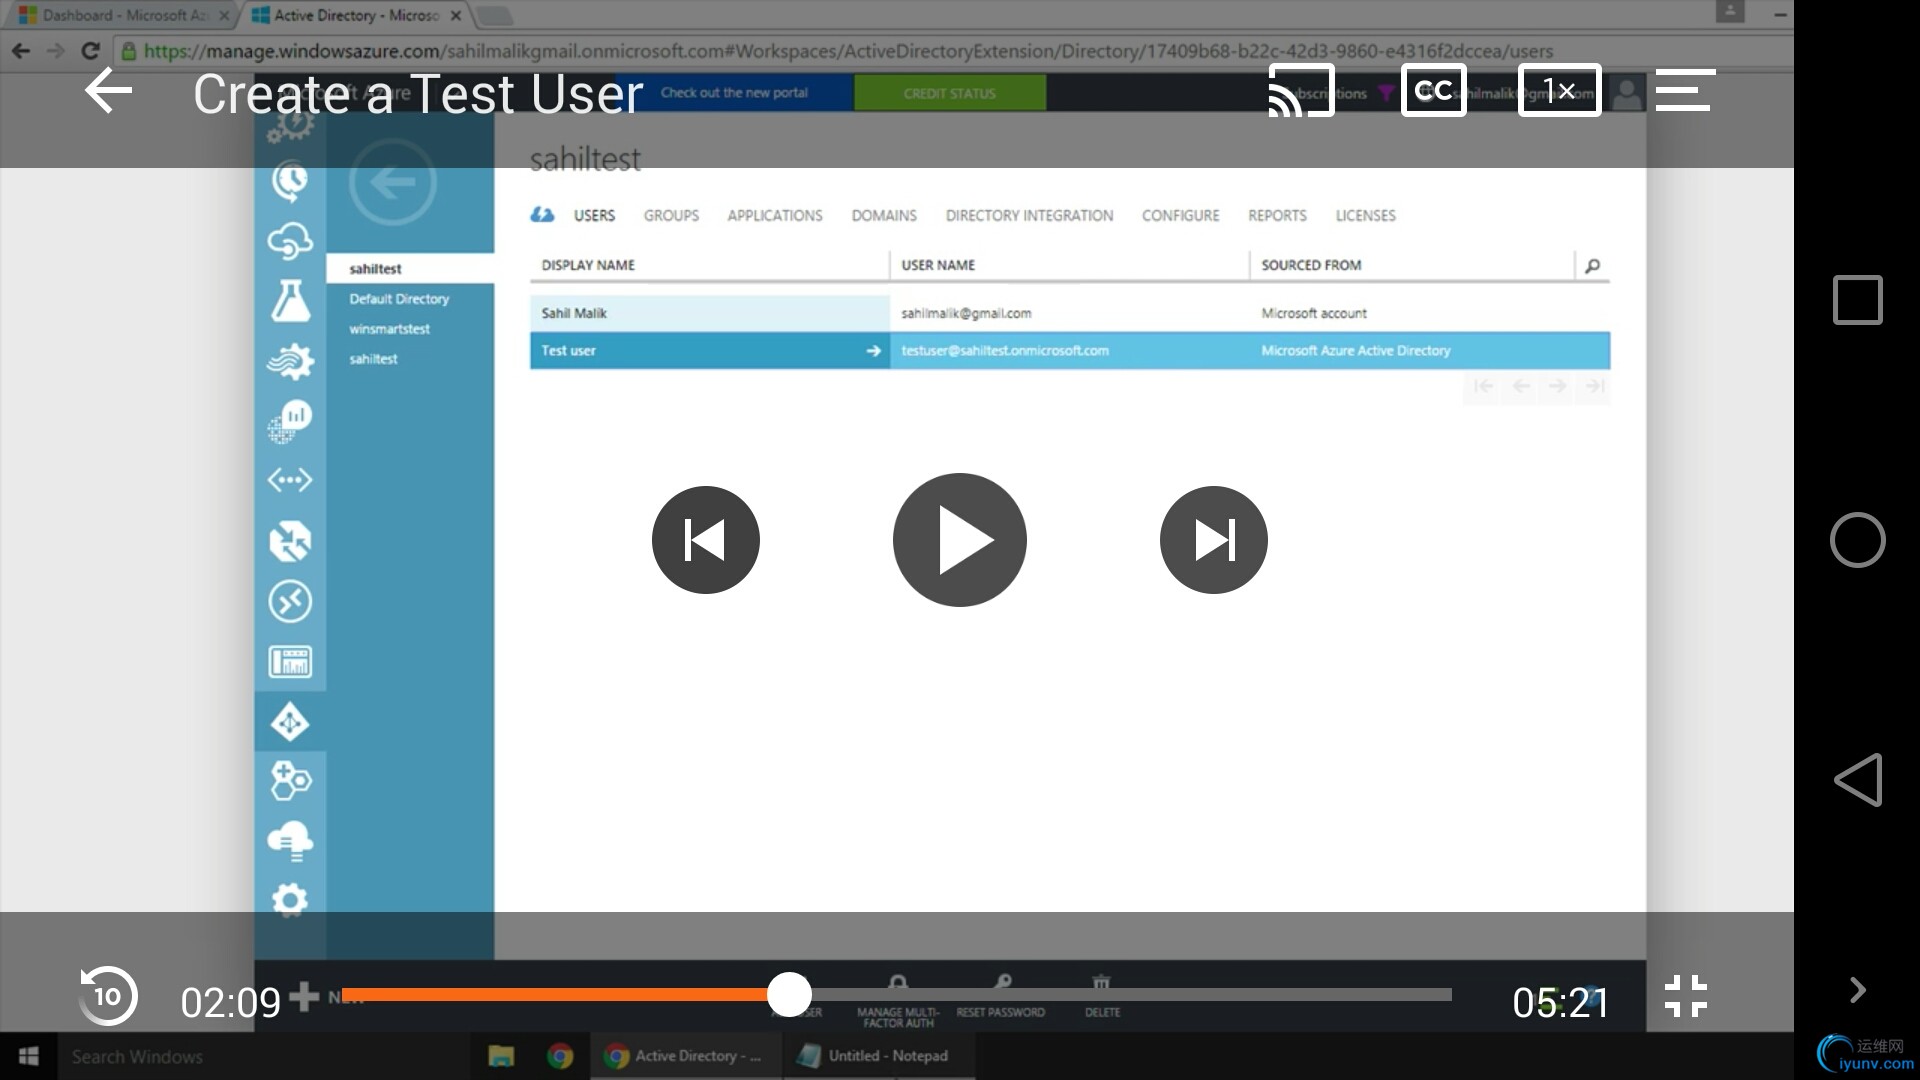Select the highlighted sahiltest directory entry

[x=410, y=269]
